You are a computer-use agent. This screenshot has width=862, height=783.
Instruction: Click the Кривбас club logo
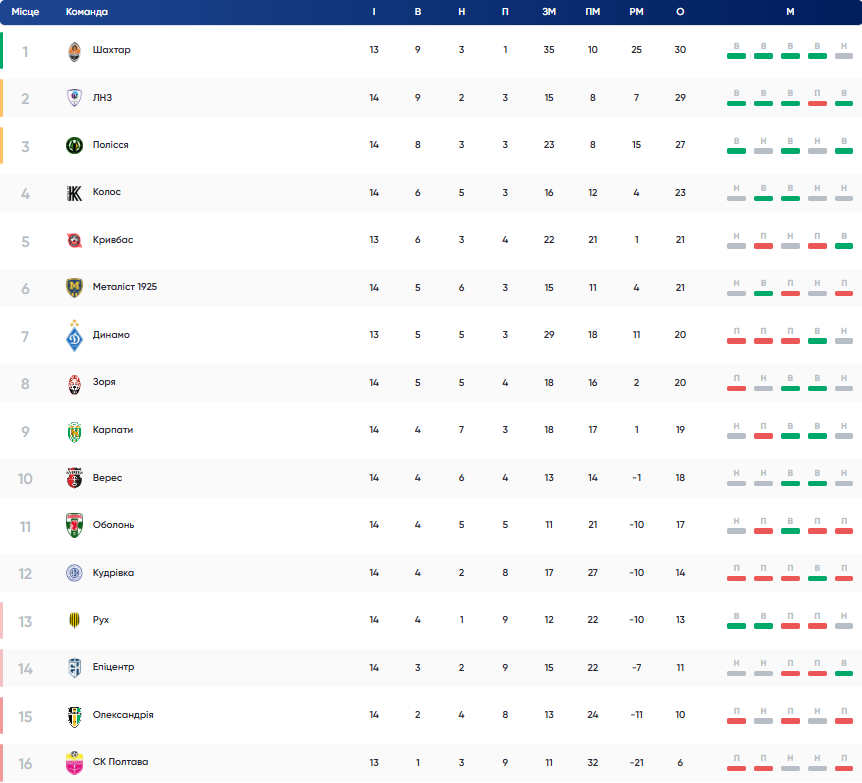[x=74, y=241]
